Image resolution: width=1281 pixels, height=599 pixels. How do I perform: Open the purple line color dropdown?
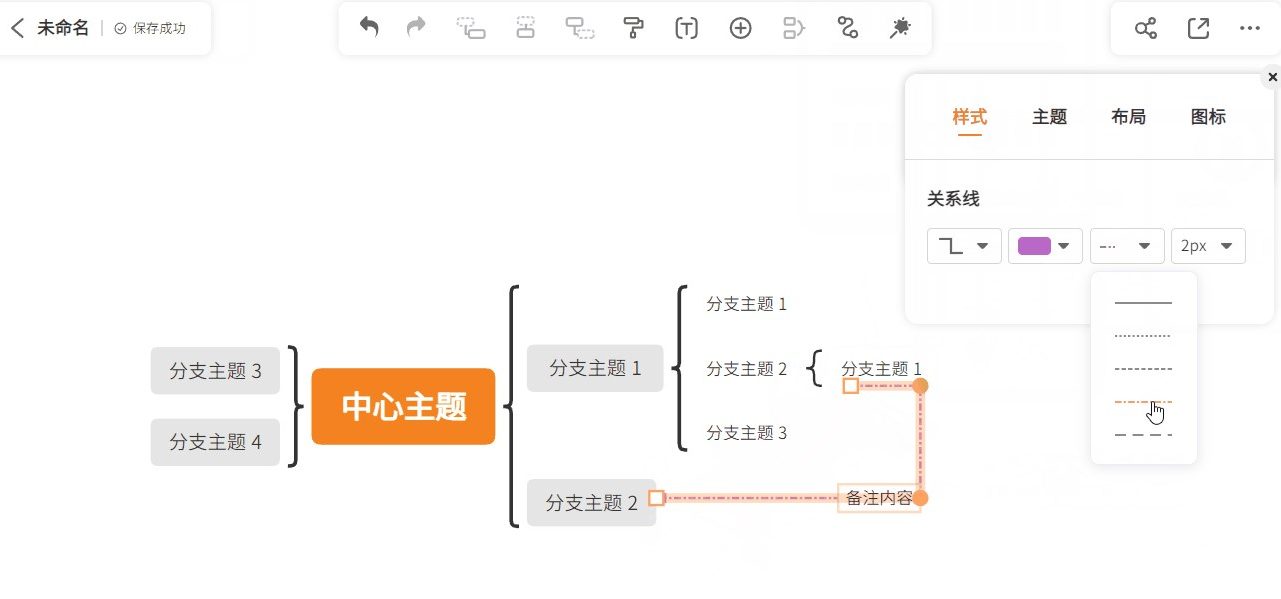click(x=1045, y=246)
